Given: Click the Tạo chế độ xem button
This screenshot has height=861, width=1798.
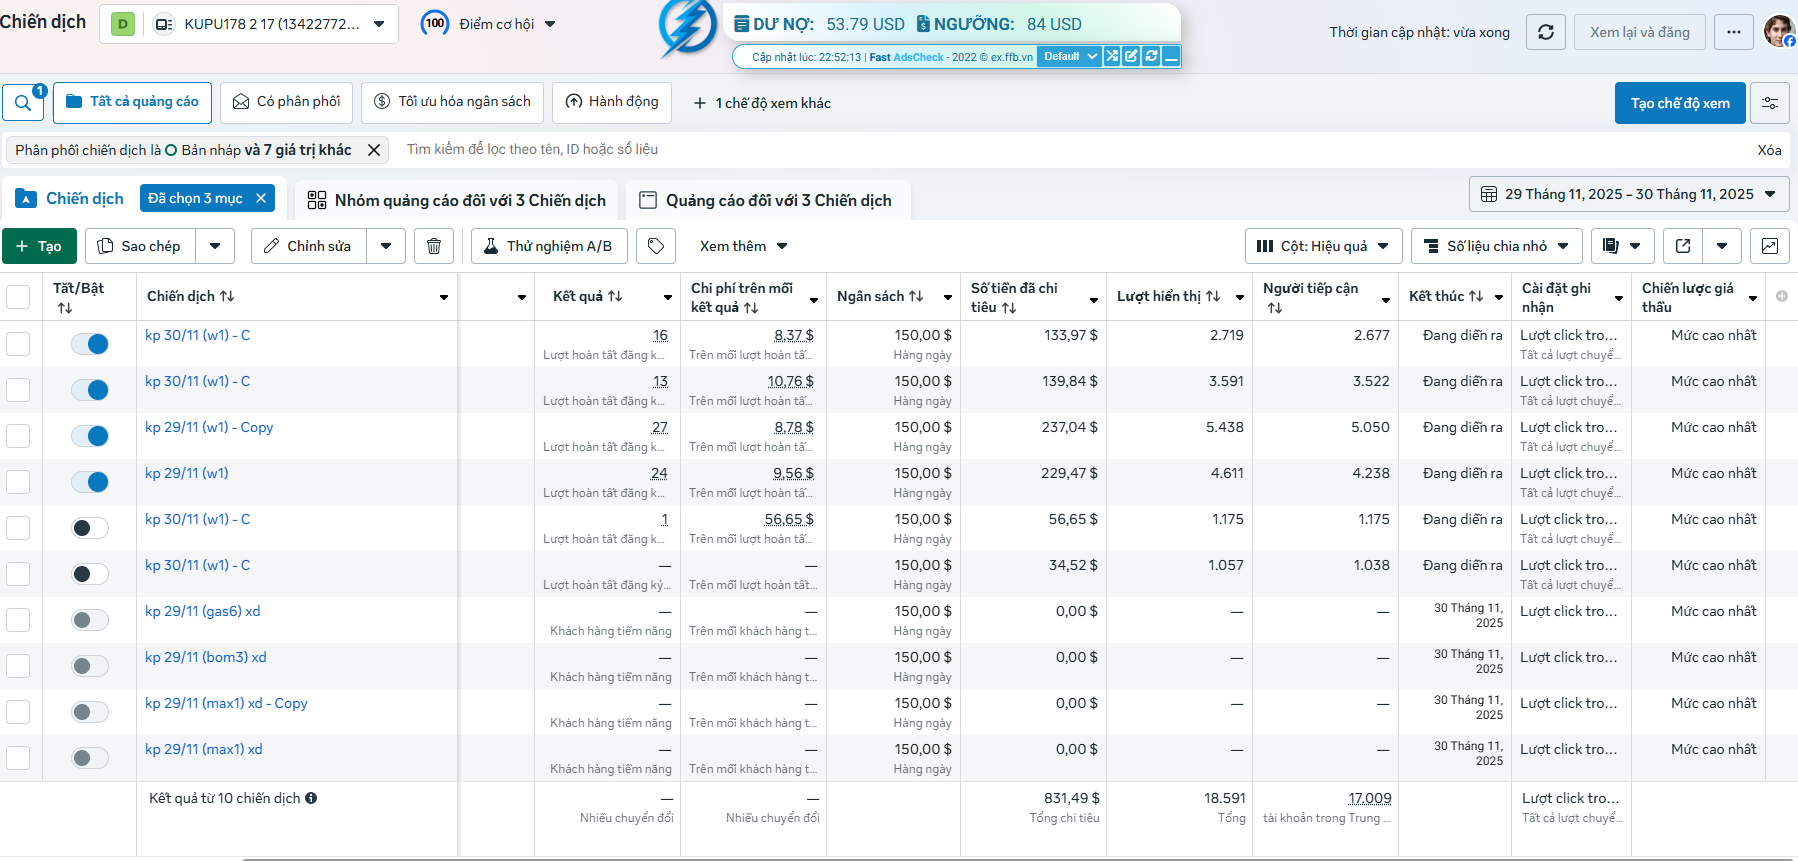Looking at the screenshot, I should (x=1679, y=103).
